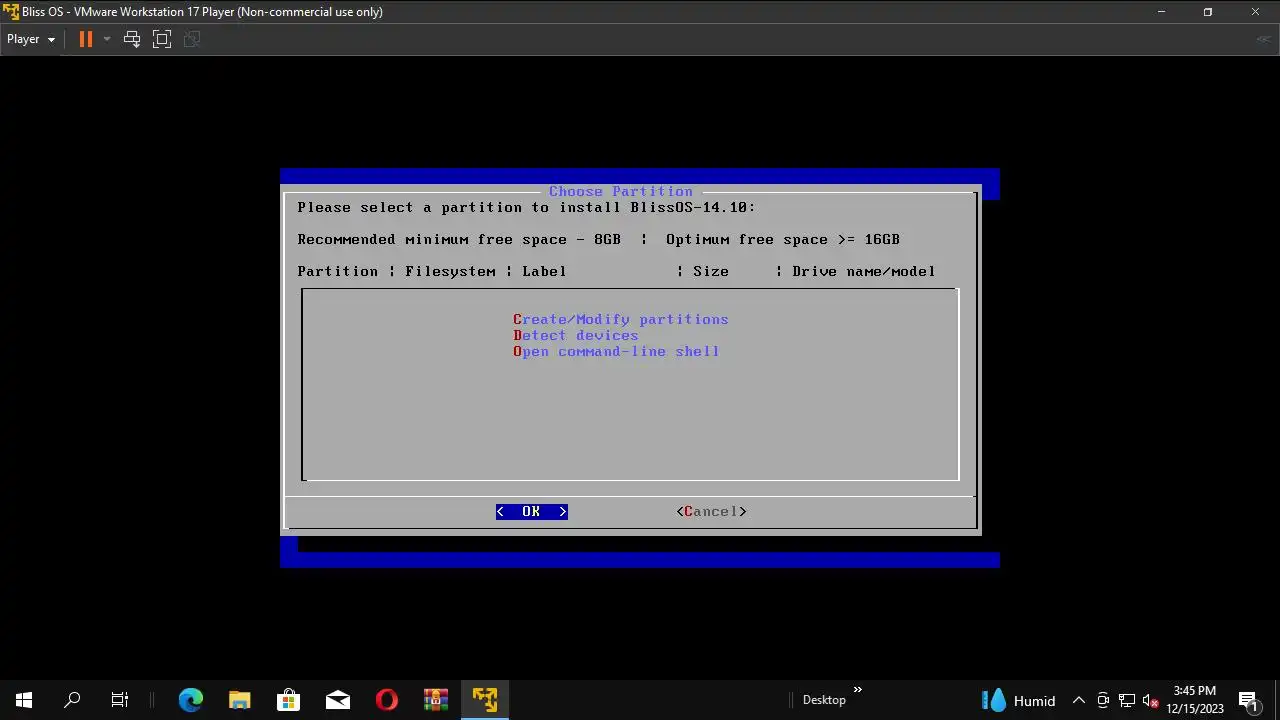This screenshot has height=720, width=1280.
Task: Click the Cancel button
Action: click(x=711, y=511)
